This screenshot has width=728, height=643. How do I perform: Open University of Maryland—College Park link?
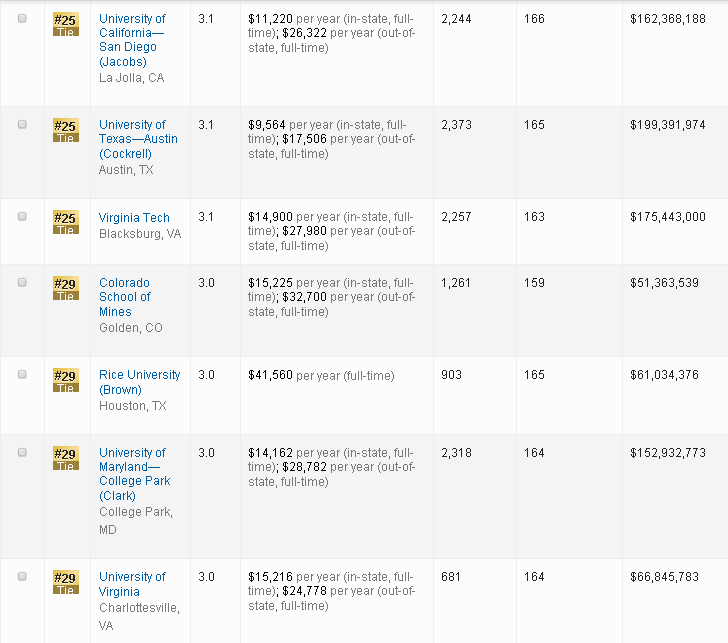[134, 474]
